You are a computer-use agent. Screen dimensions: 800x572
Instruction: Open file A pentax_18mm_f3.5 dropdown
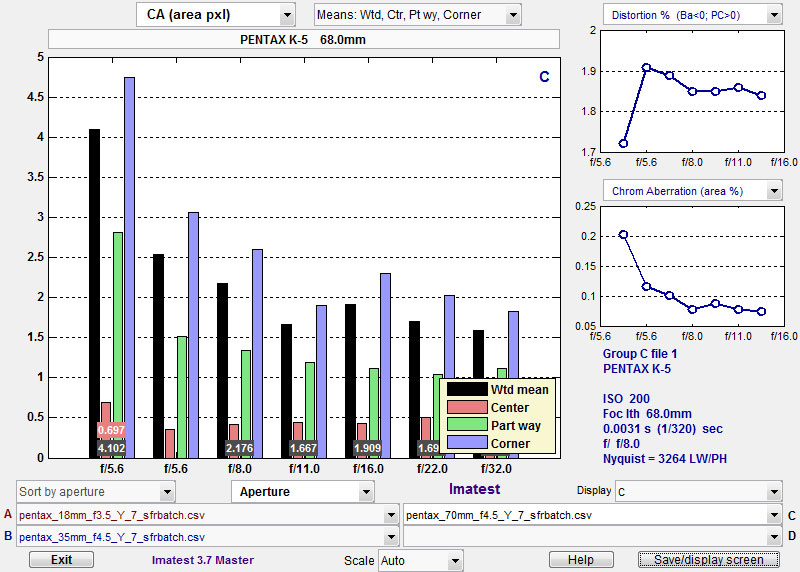[x=207, y=515]
